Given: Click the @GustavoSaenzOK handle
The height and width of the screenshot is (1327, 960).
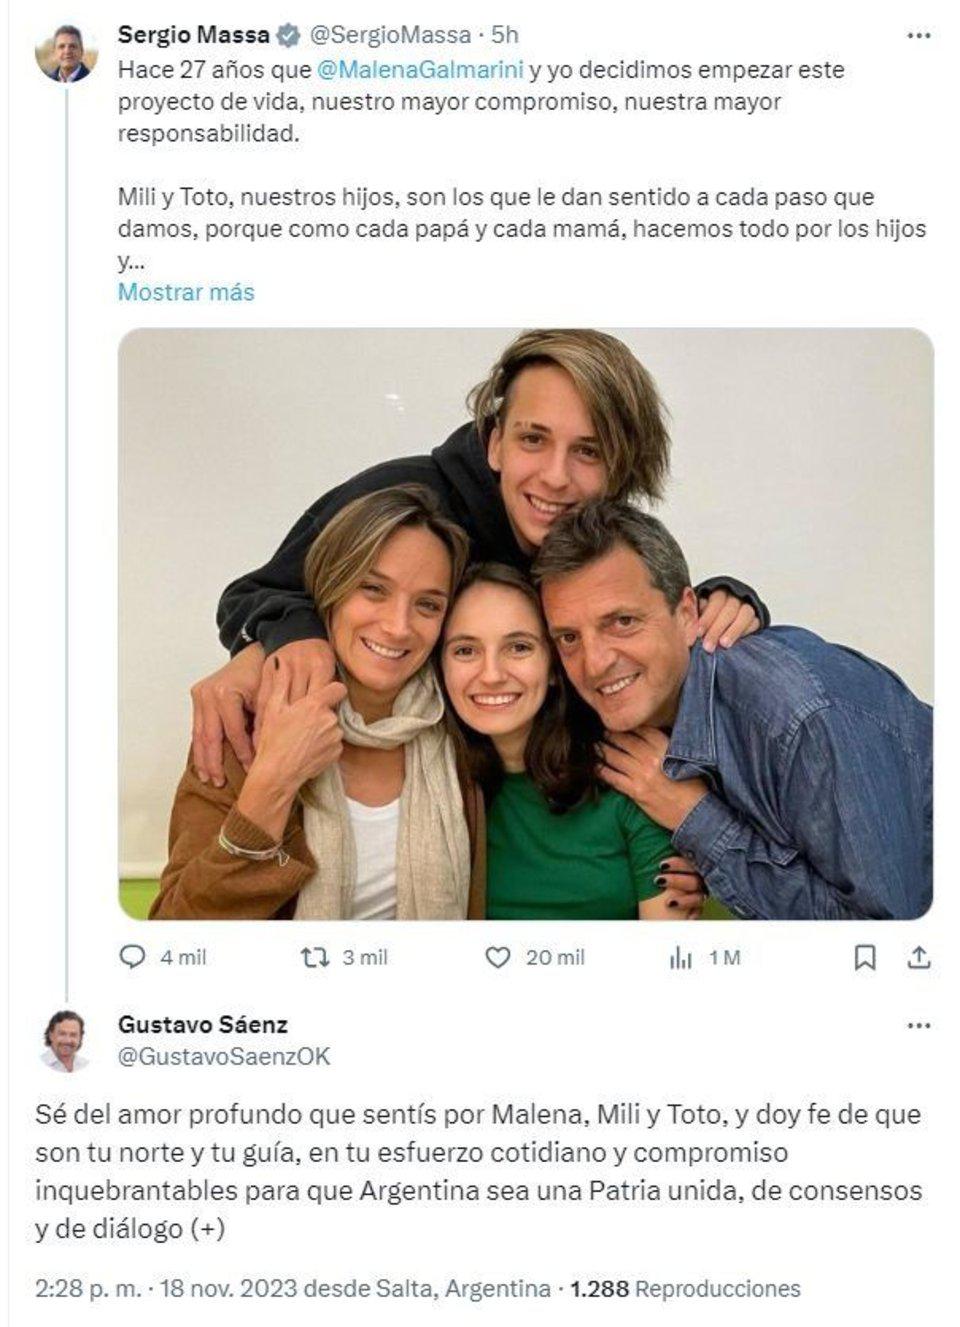Looking at the screenshot, I should pos(224,1056).
